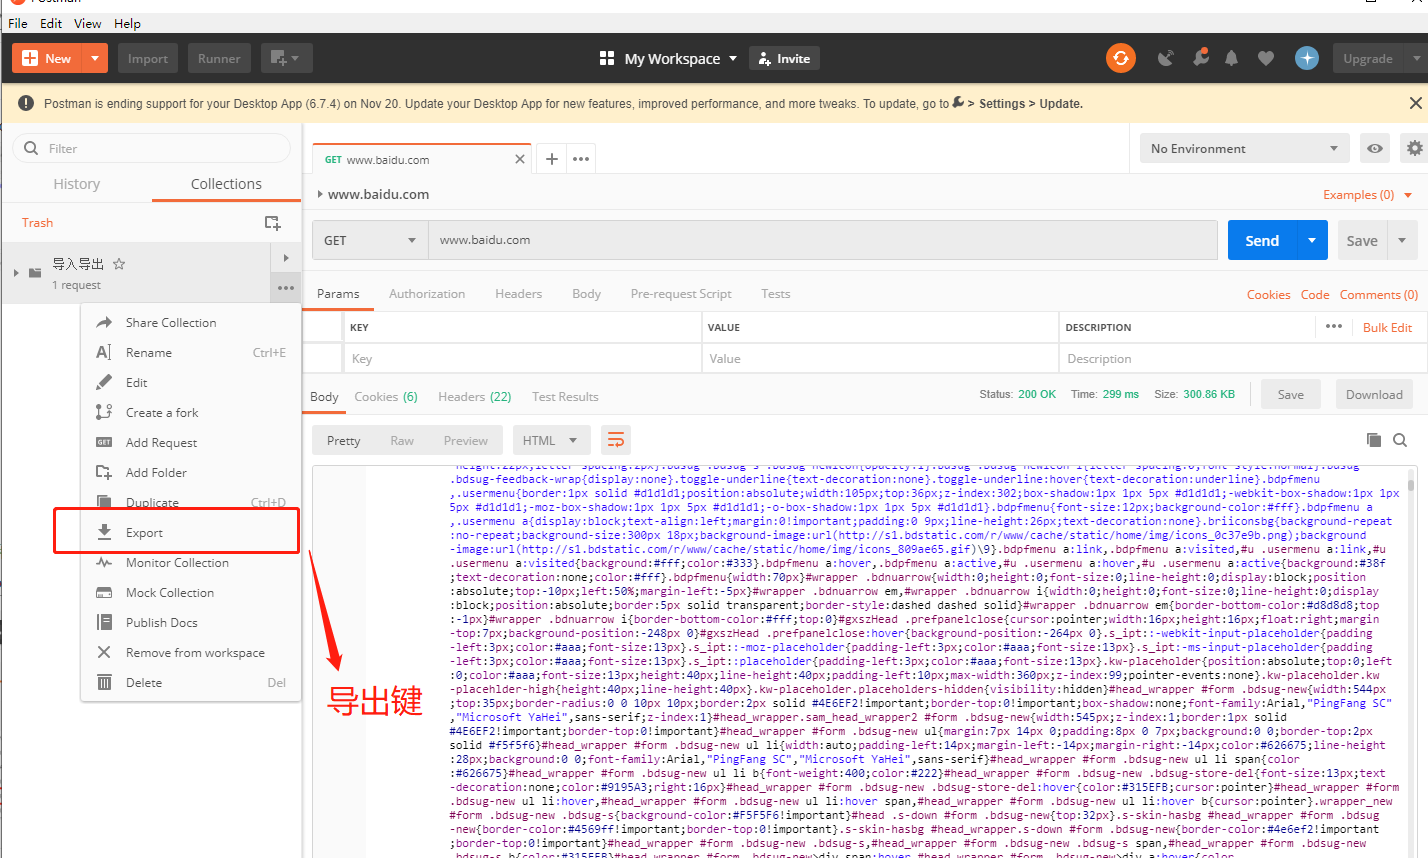Click the response Download button
The image size is (1428, 858).
pyautogui.click(x=1374, y=394)
